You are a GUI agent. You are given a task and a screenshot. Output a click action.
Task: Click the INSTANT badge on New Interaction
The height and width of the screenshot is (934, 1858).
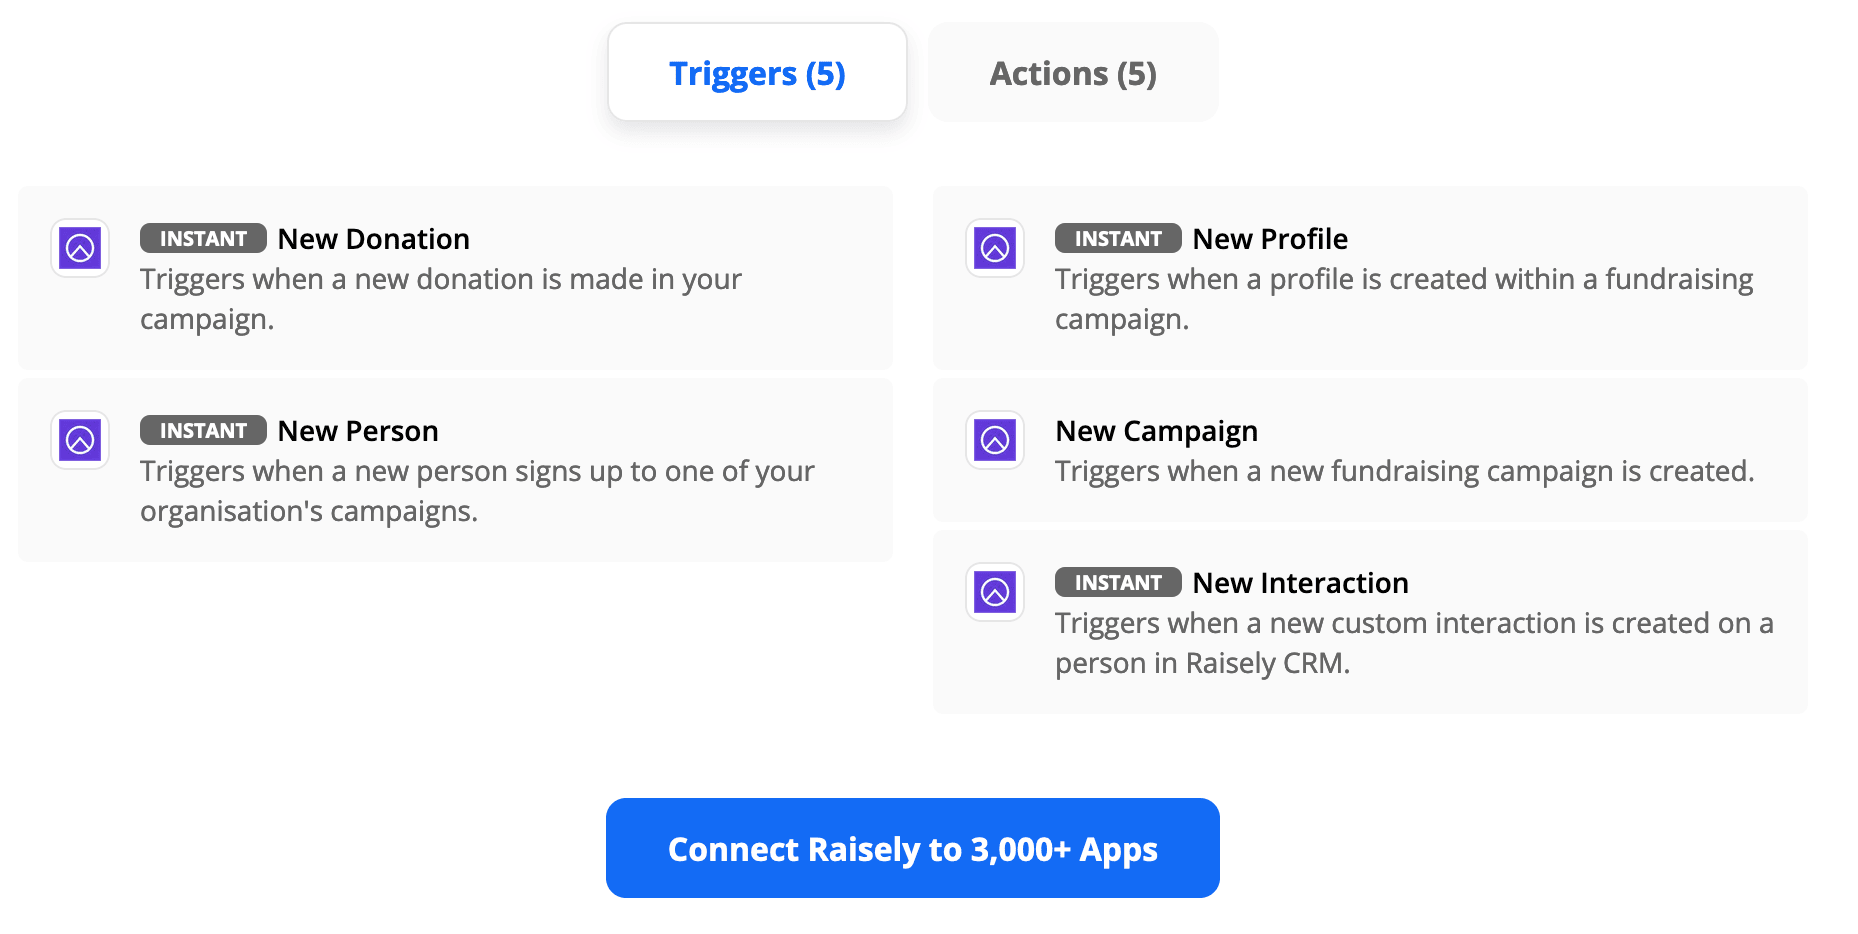(x=1118, y=583)
